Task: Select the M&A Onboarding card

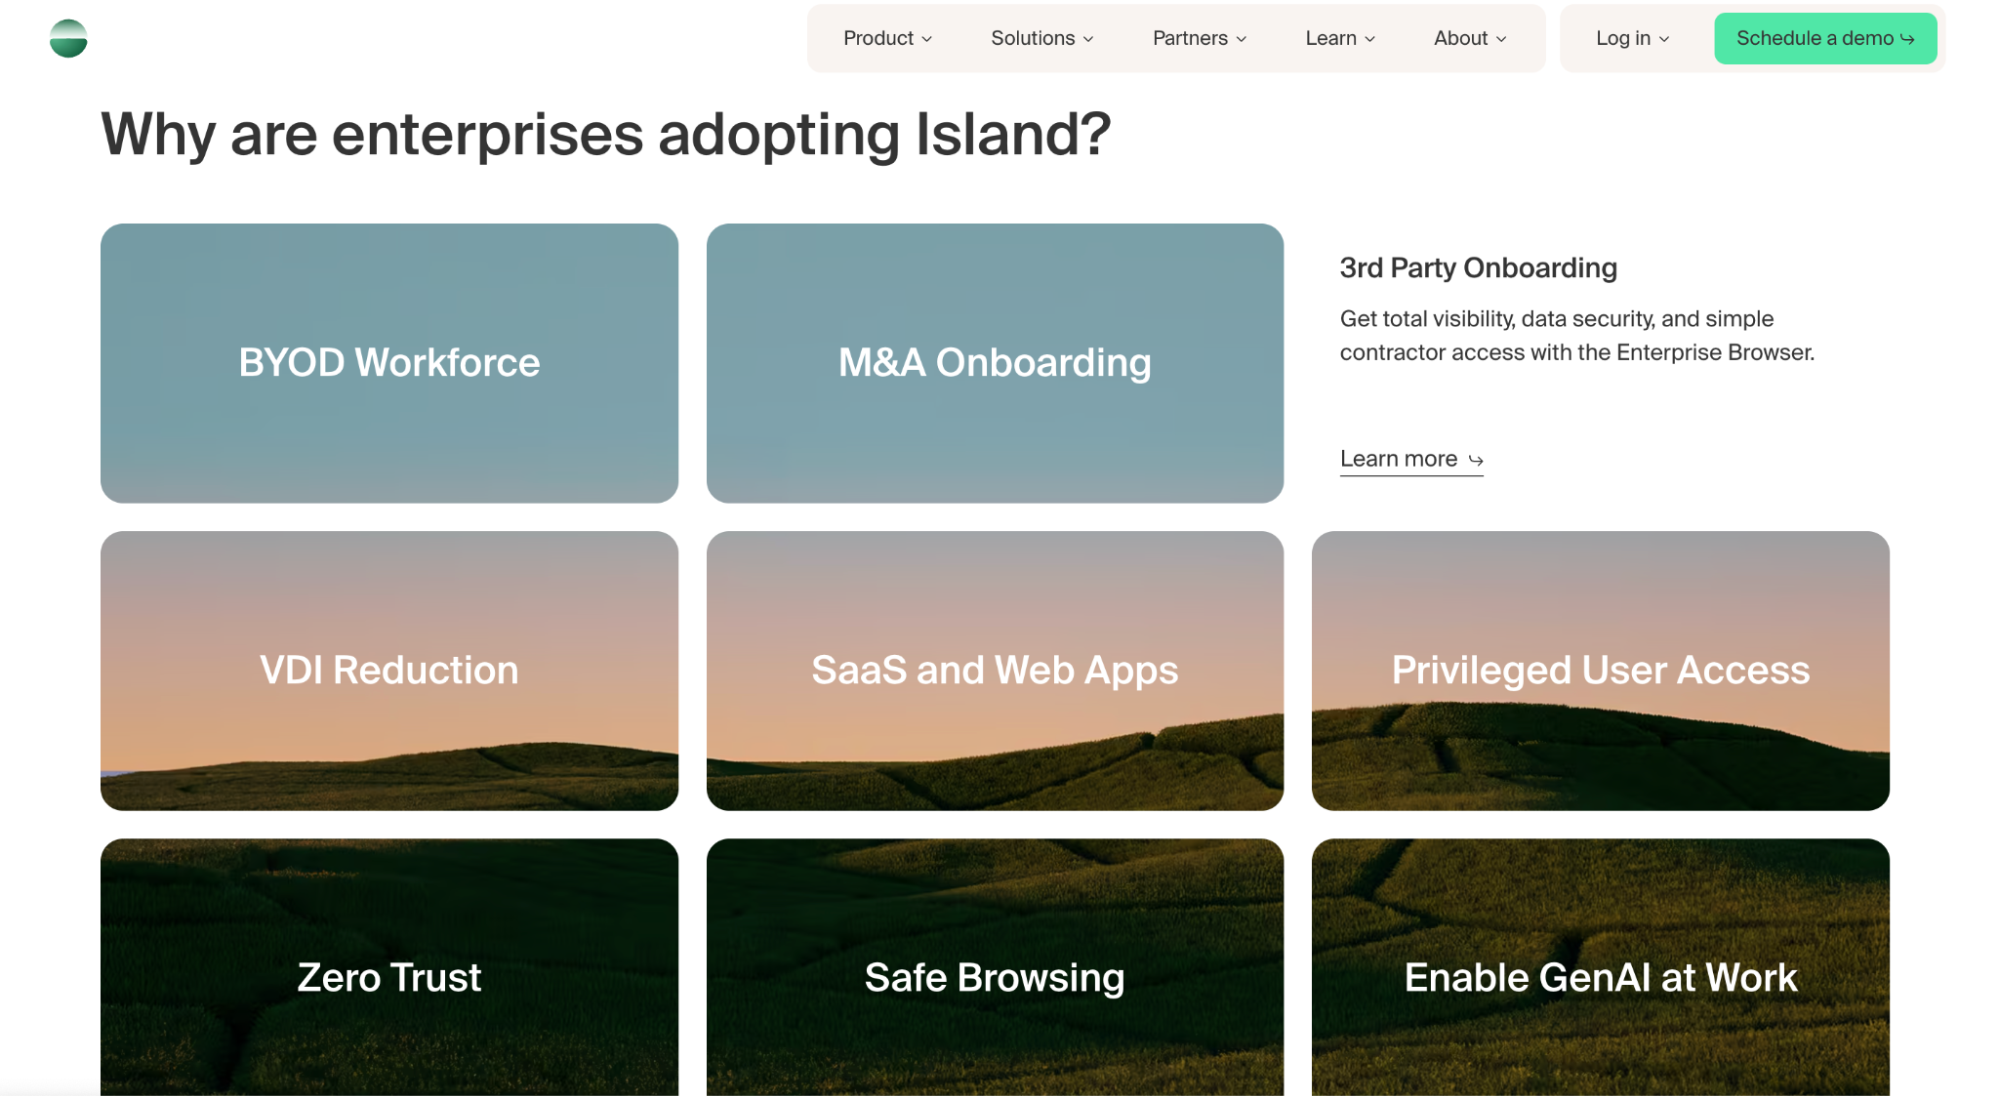Action: pyautogui.click(x=995, y=363)
